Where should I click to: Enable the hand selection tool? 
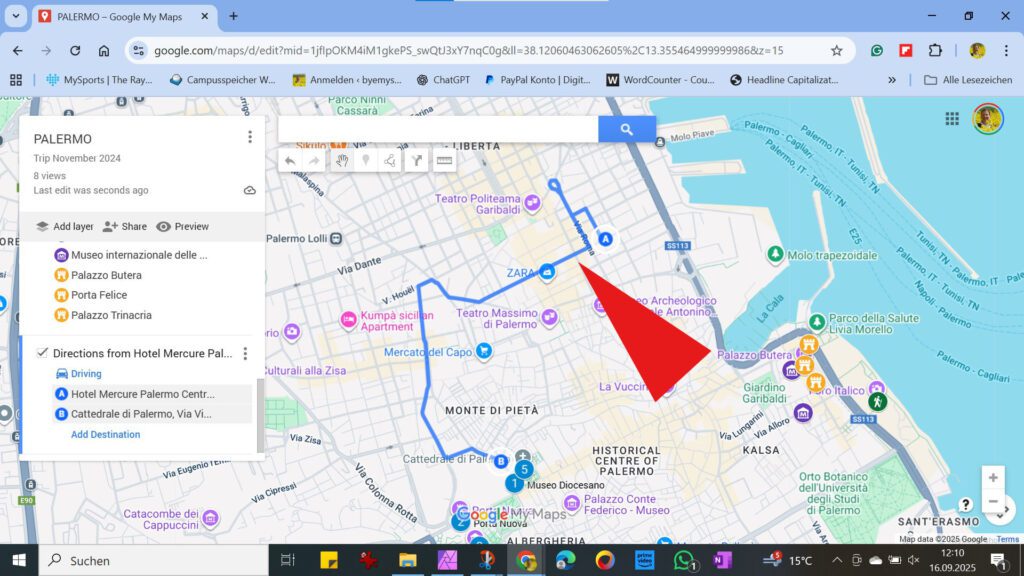pos(343,160)
